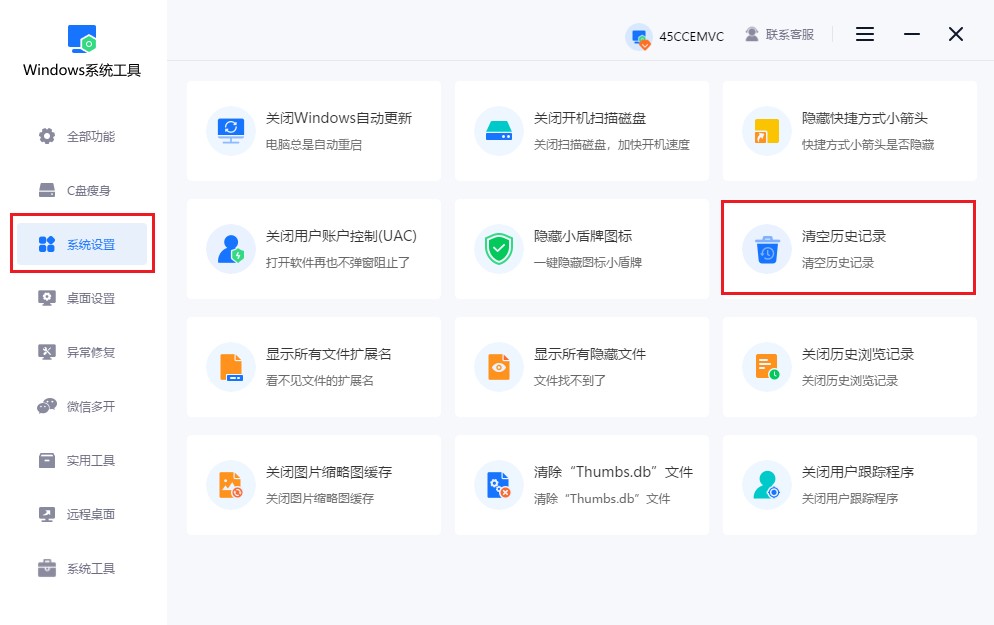Click the 显示所有隐藏文件 eye icon

pos(499,366)
